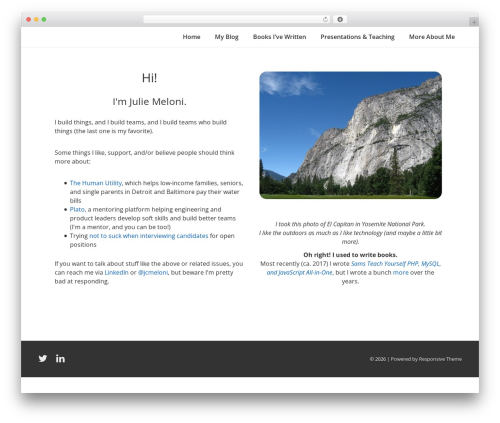Viewport: 500px width, 423px height.
Task: Click the '© 2026' copyright text
Action: [378, 359]
